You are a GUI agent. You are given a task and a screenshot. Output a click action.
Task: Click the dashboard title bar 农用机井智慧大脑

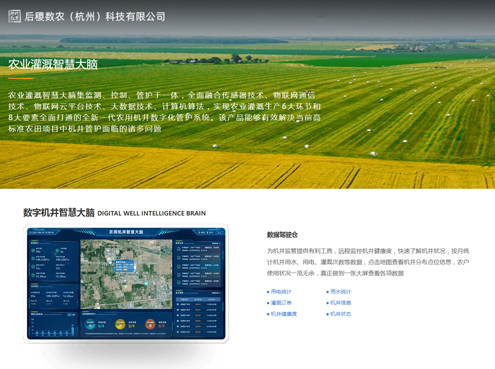(126, 232)
